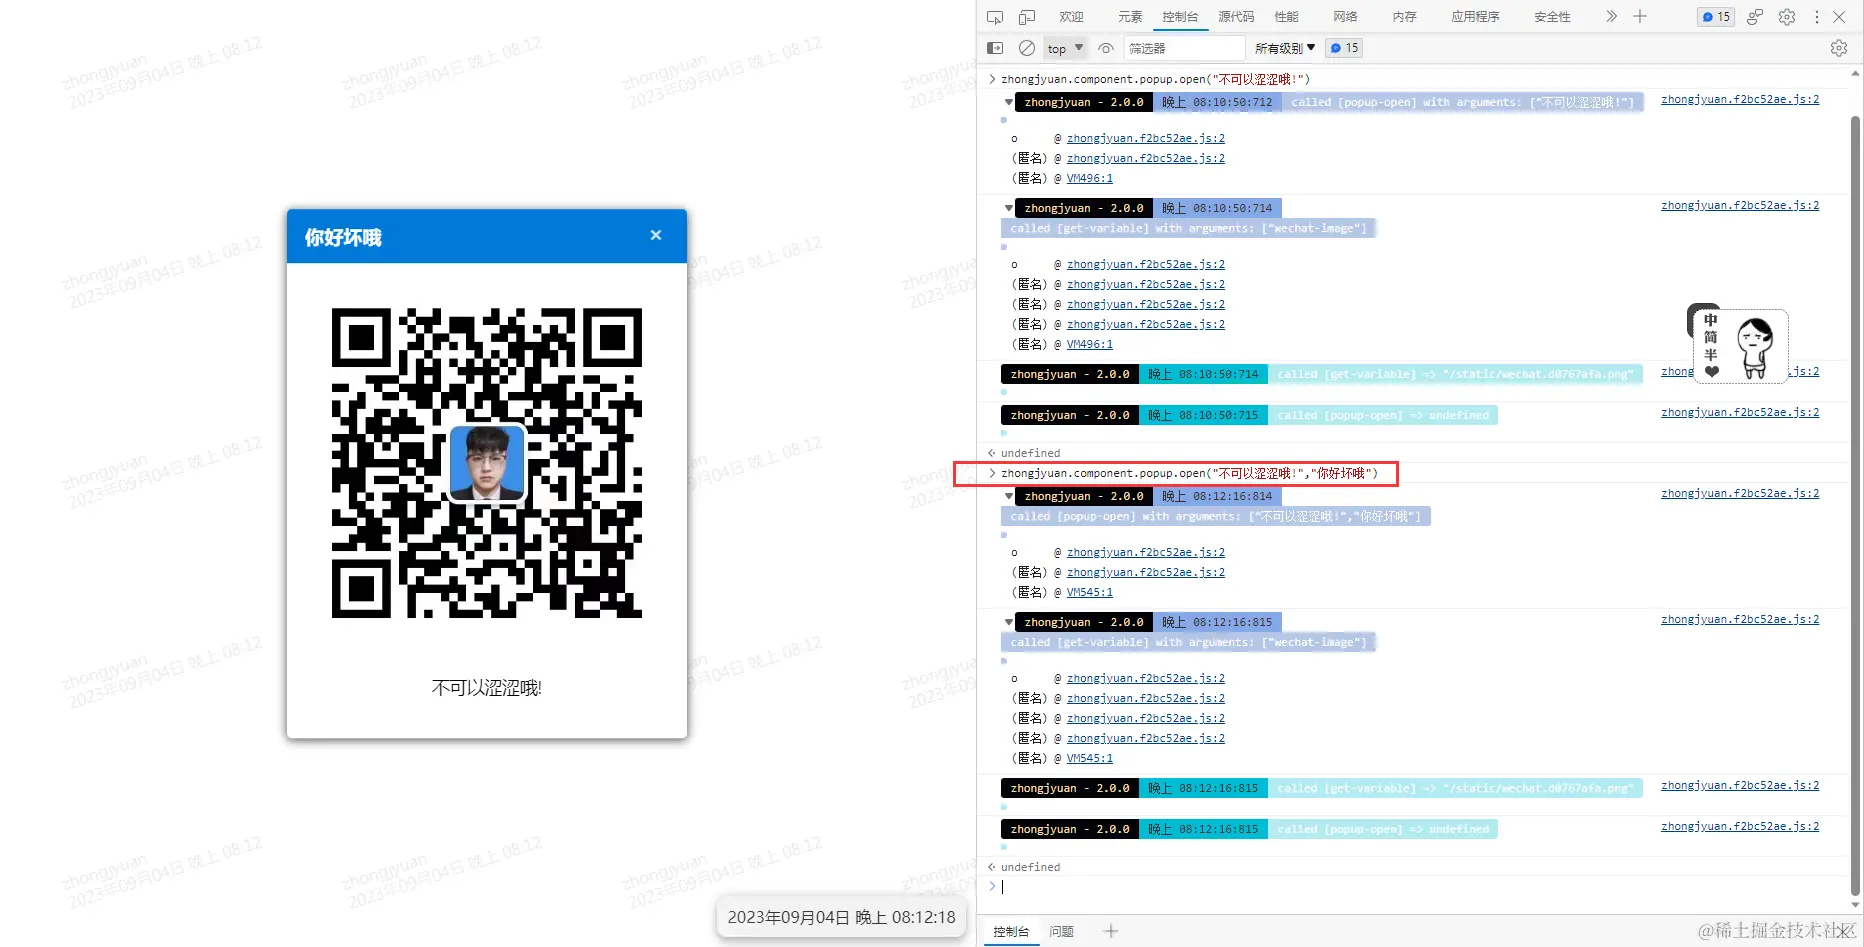Activate the inspect element picker tool
This screenshot has width=1864, height=947.
point(994,17)
